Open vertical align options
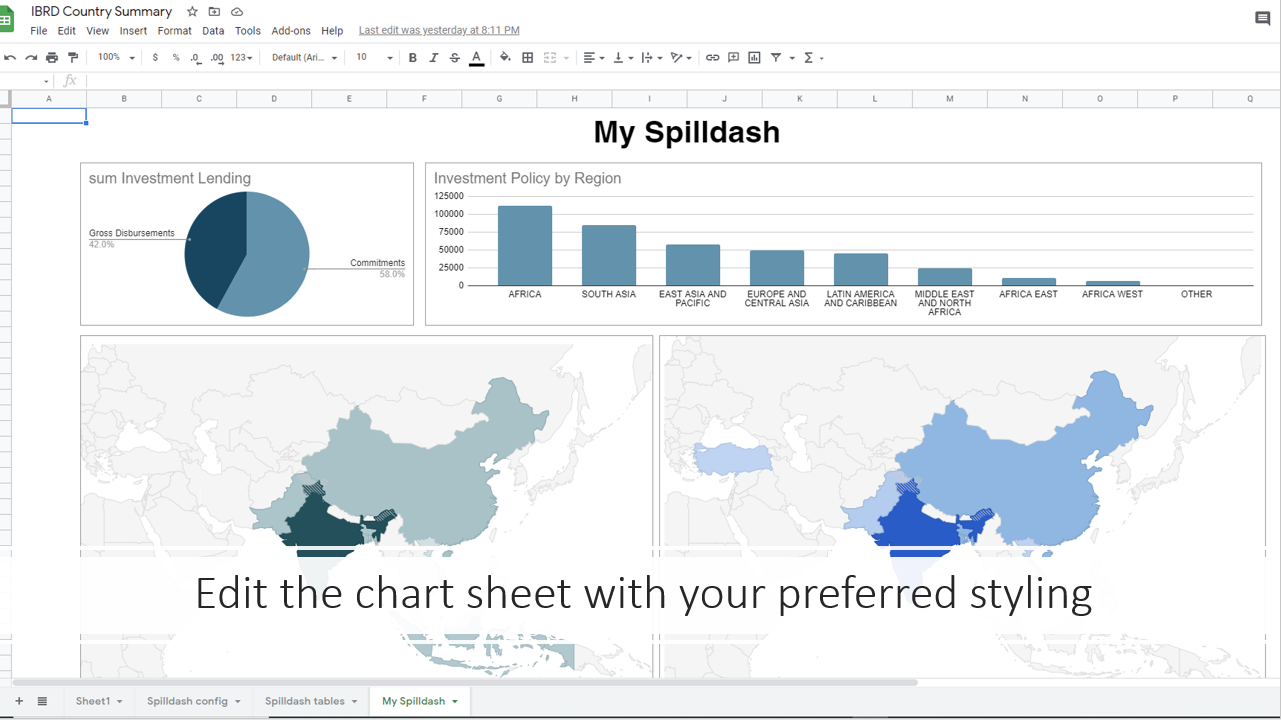 tap(623, 58)
